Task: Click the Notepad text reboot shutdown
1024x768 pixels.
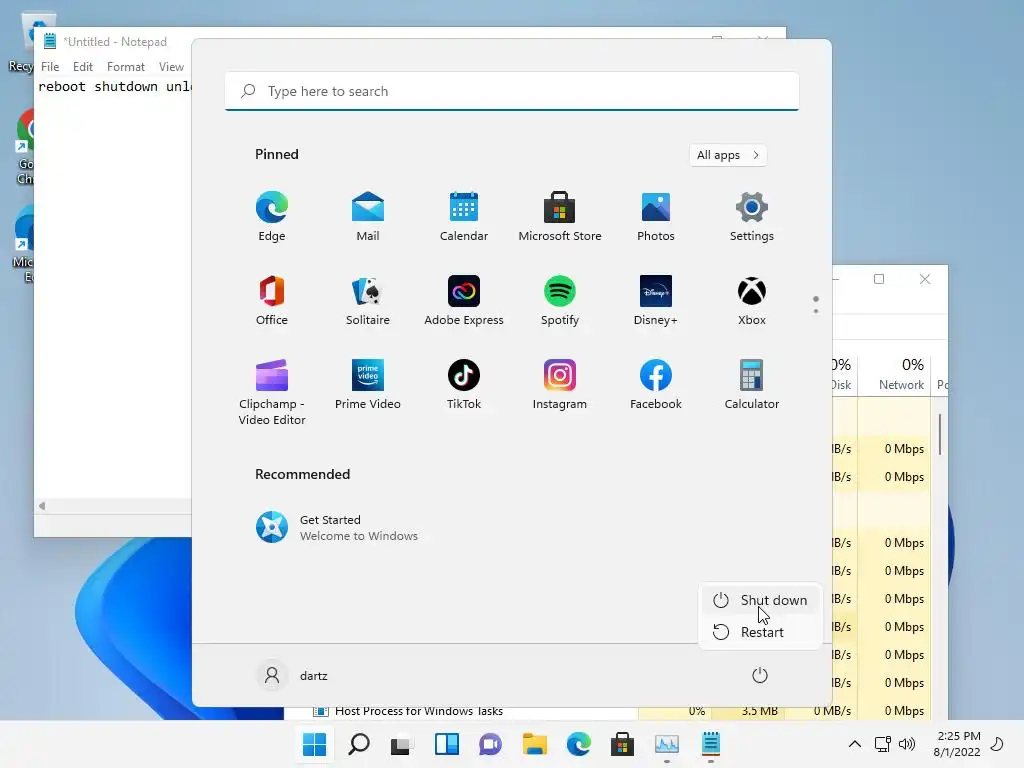Action: [x=98, y=86]
